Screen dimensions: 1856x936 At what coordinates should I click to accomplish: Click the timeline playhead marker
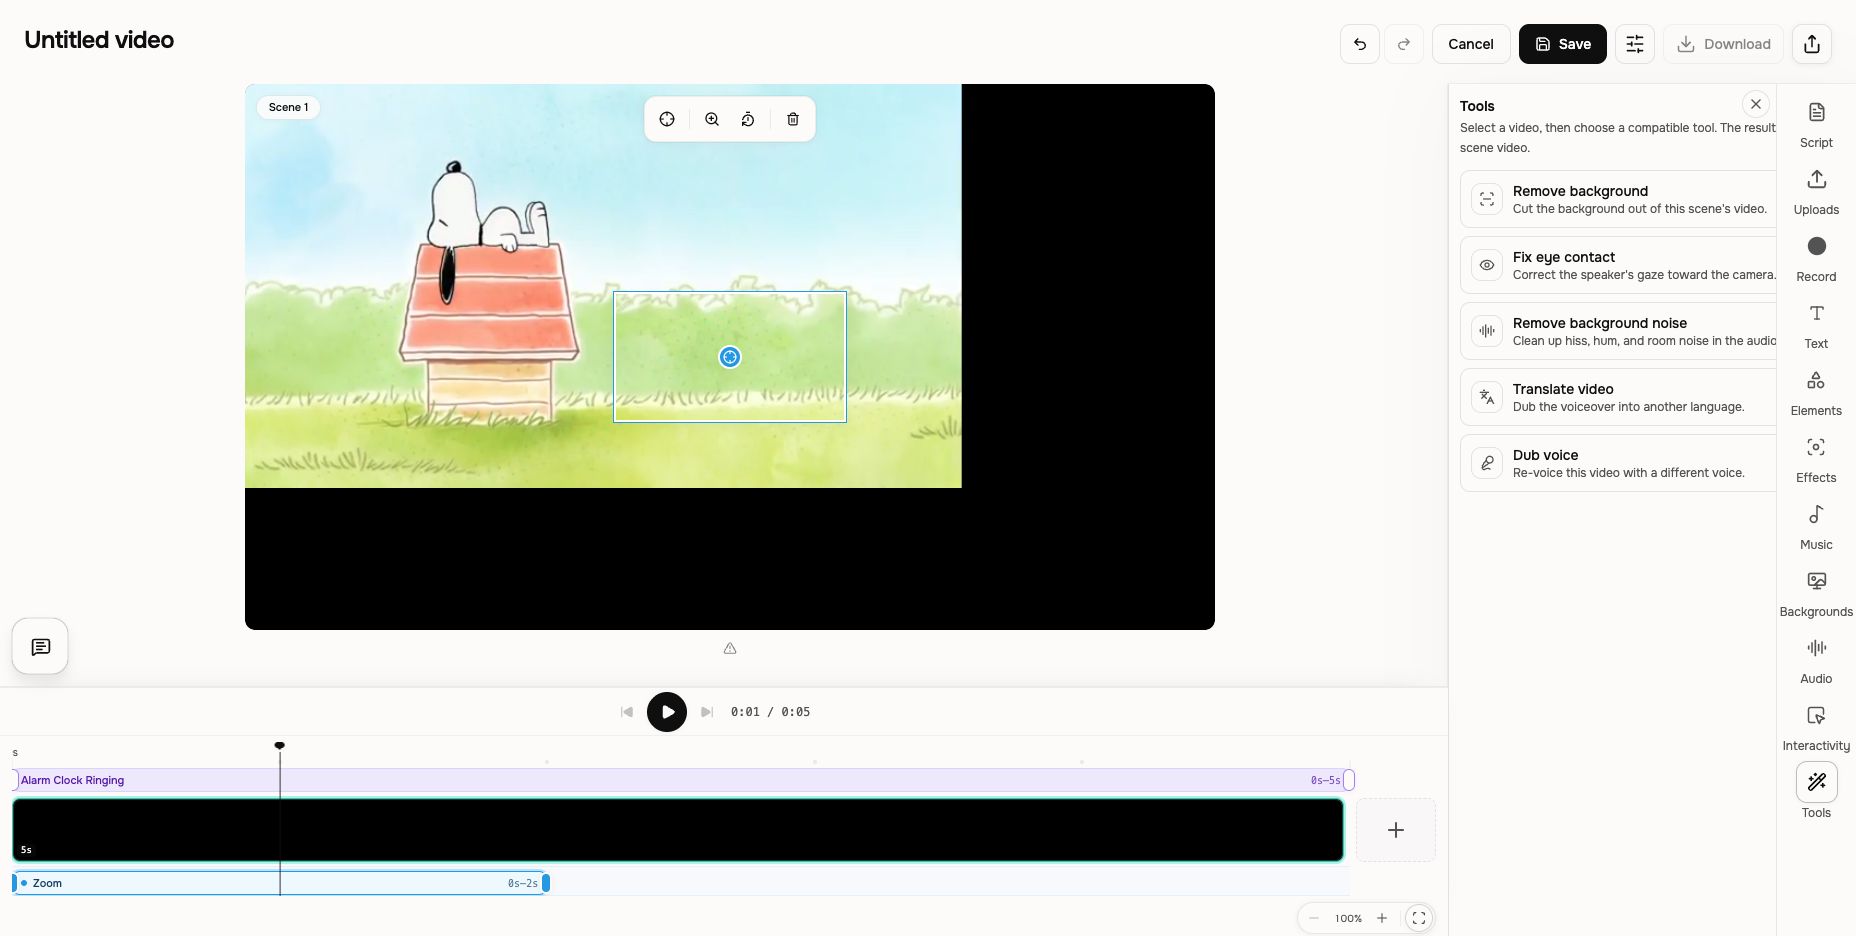(x=280, y=746)
